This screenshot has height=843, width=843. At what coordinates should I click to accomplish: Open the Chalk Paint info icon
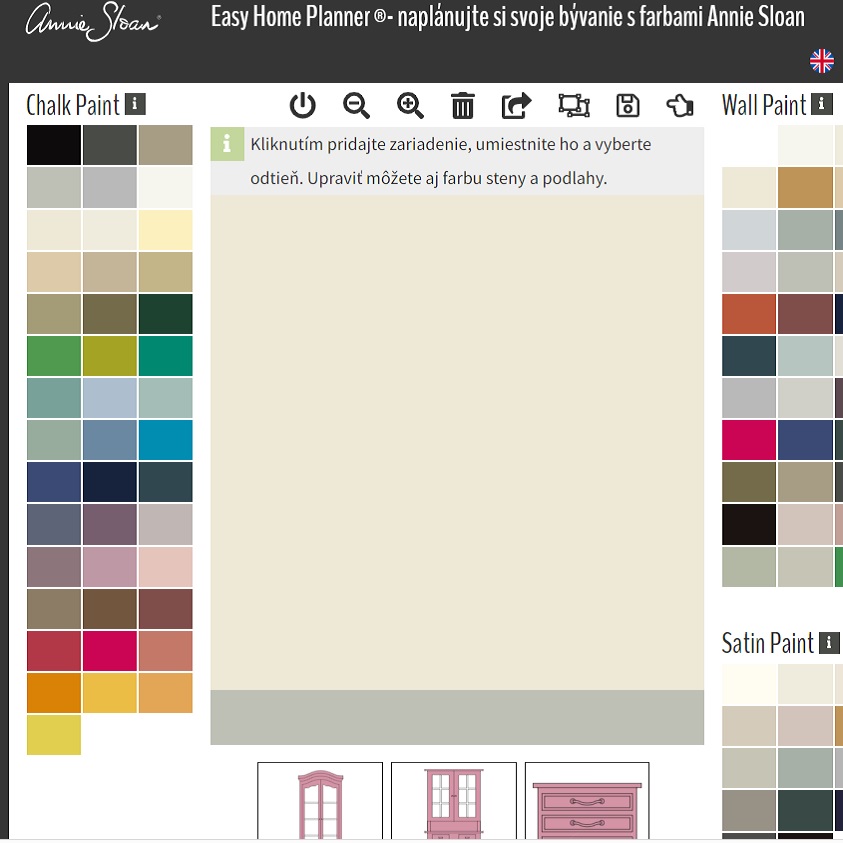point(135,104)
